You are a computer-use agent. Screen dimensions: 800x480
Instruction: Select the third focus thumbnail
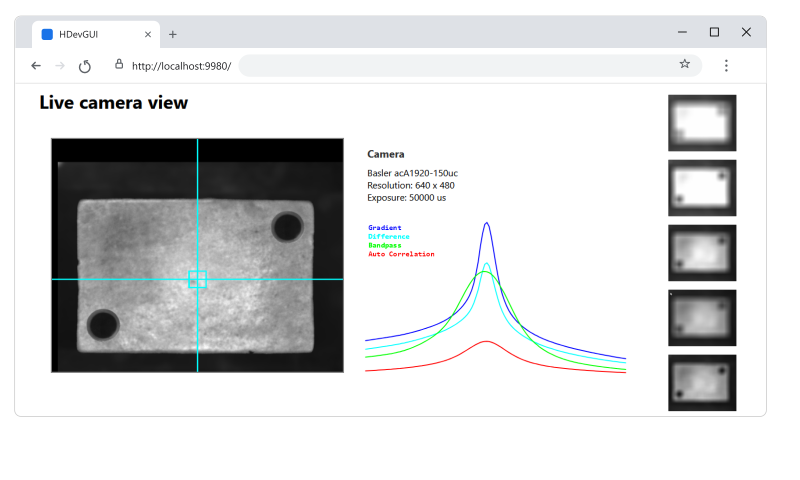(702, 253)
